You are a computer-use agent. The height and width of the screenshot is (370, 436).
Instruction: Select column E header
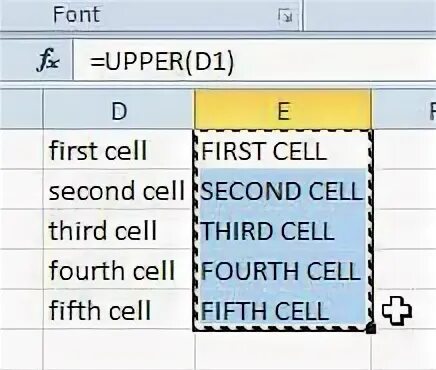[x=283, y=110]
